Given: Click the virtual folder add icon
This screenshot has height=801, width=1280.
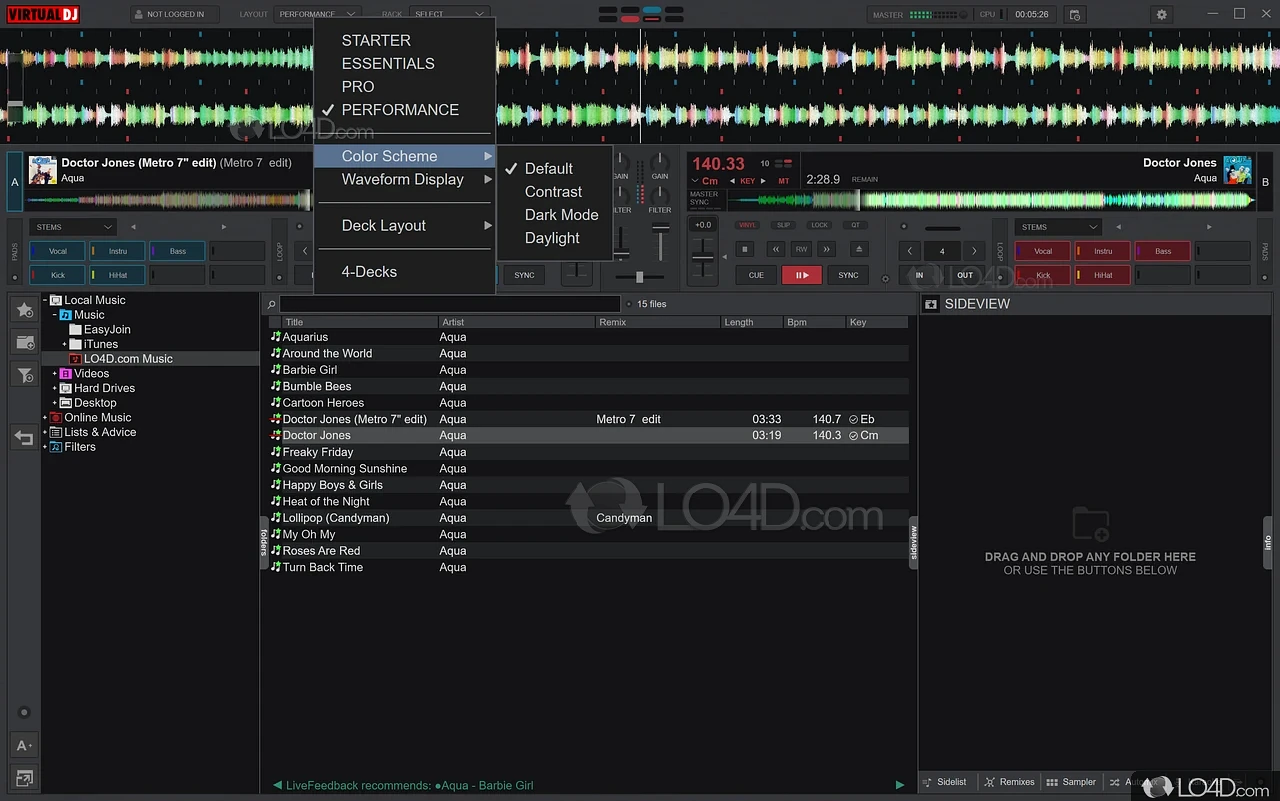Looking at the screenshot, I should (x=24, y=342).
